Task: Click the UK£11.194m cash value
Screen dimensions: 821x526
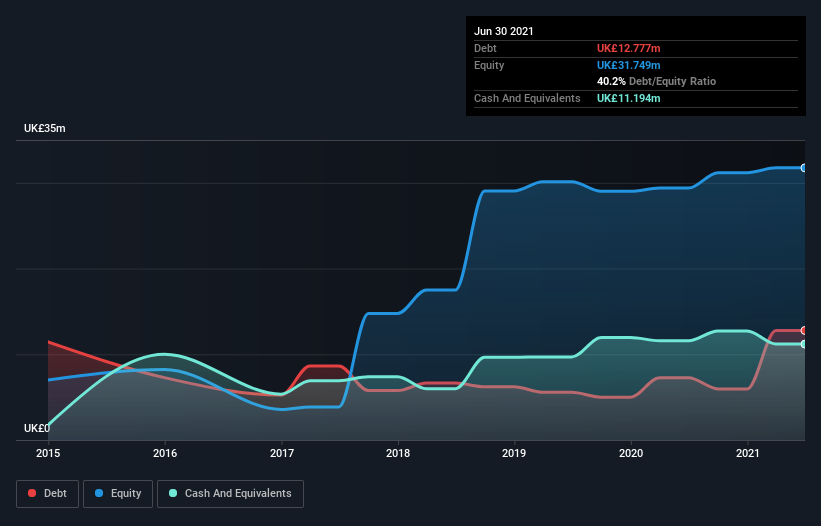Action: [628, 98]
